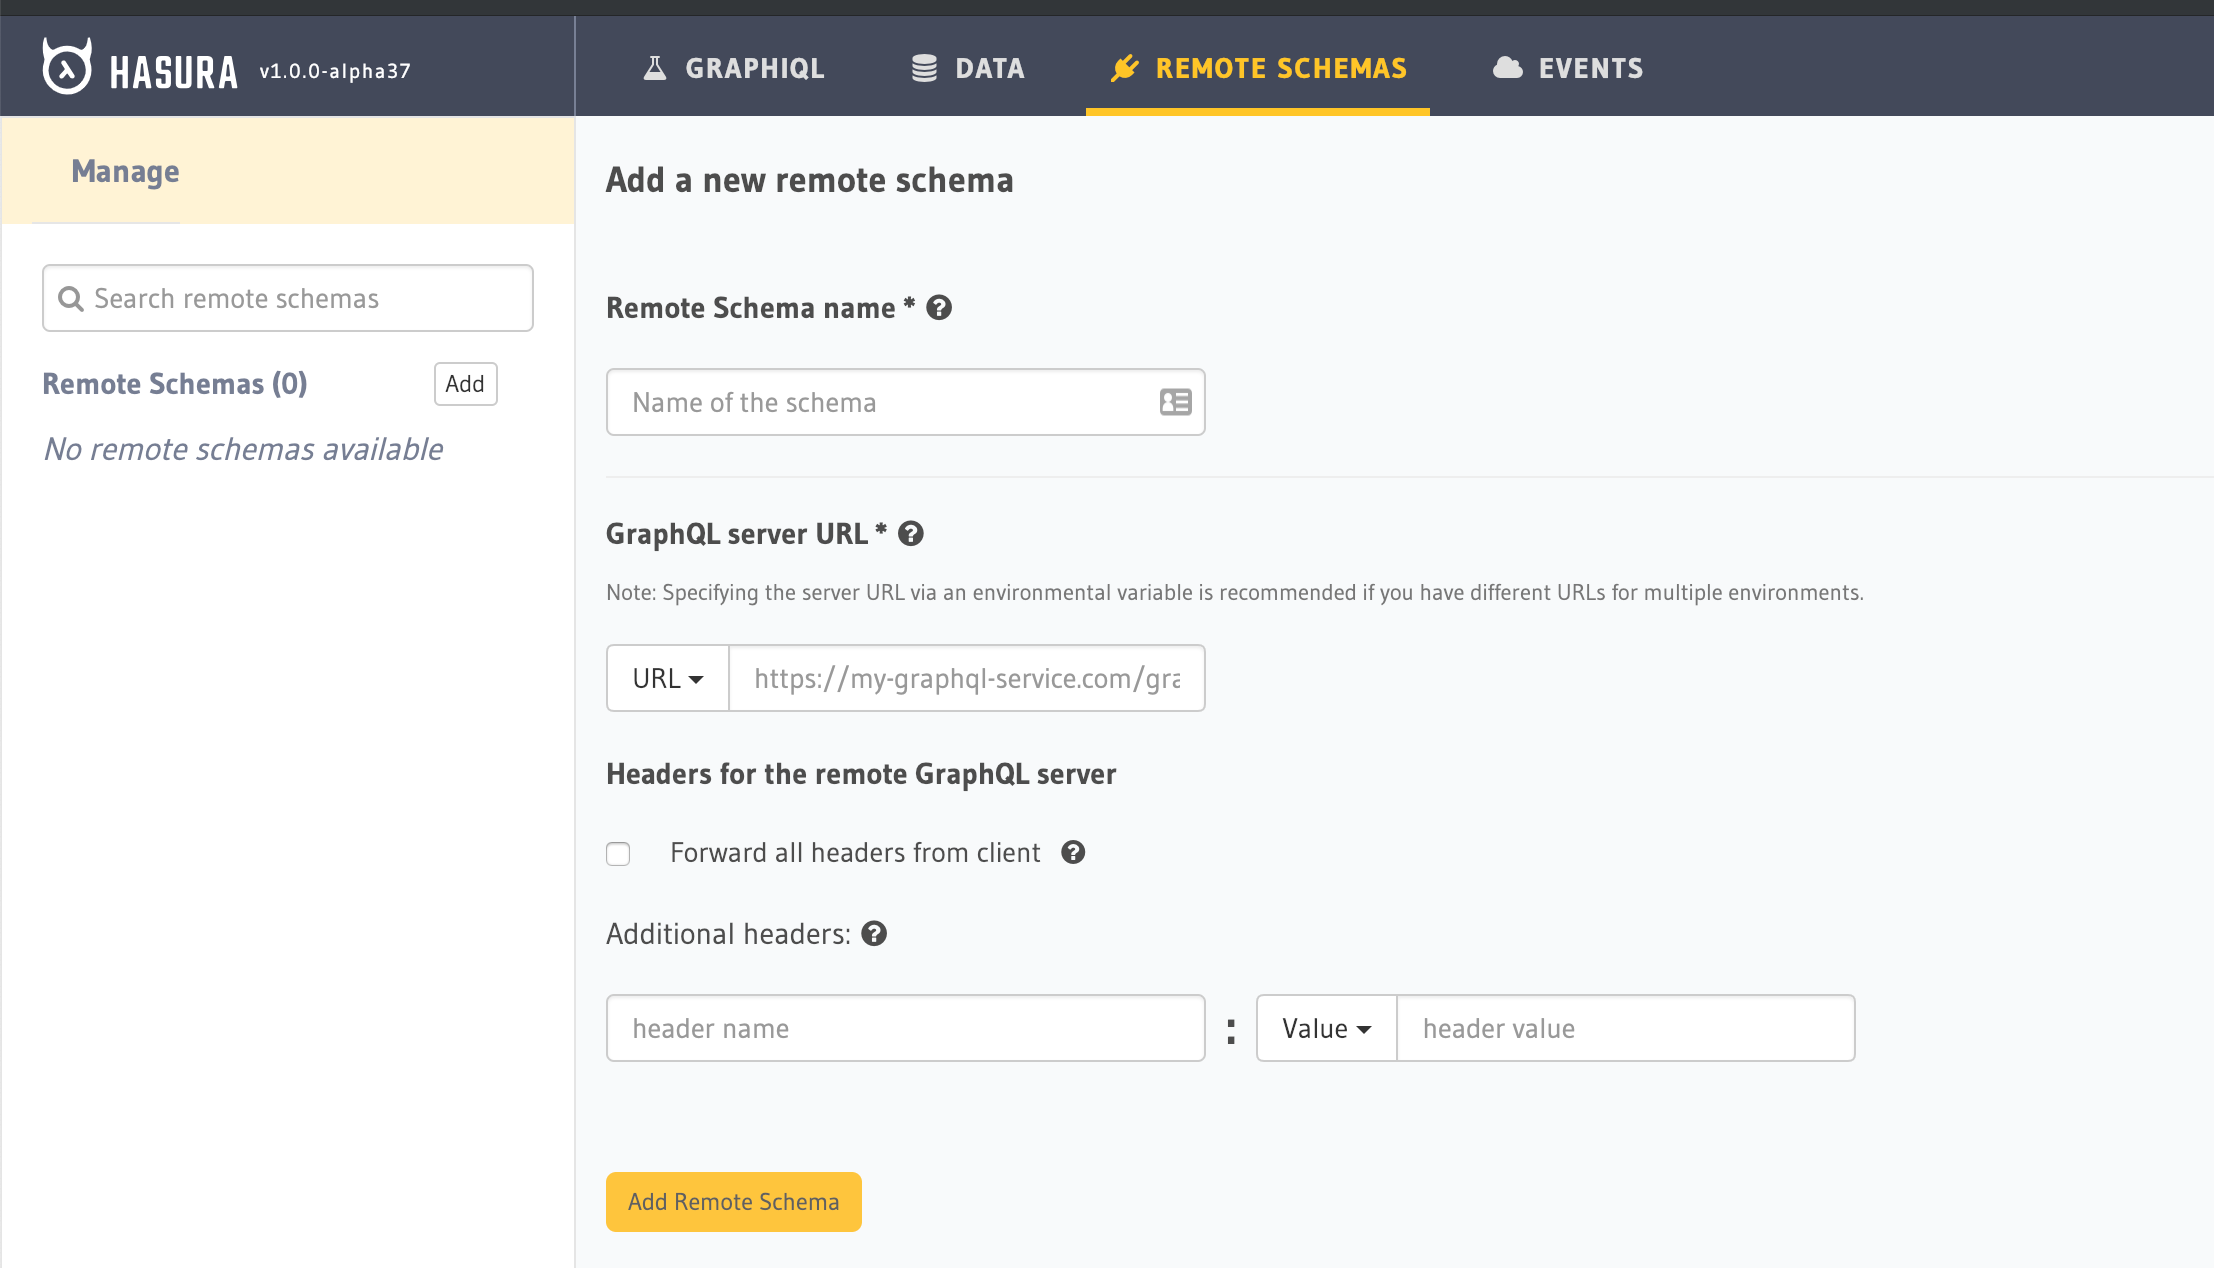
Task: Click the contact card icon in name field
Action: tap(1175, 402)
